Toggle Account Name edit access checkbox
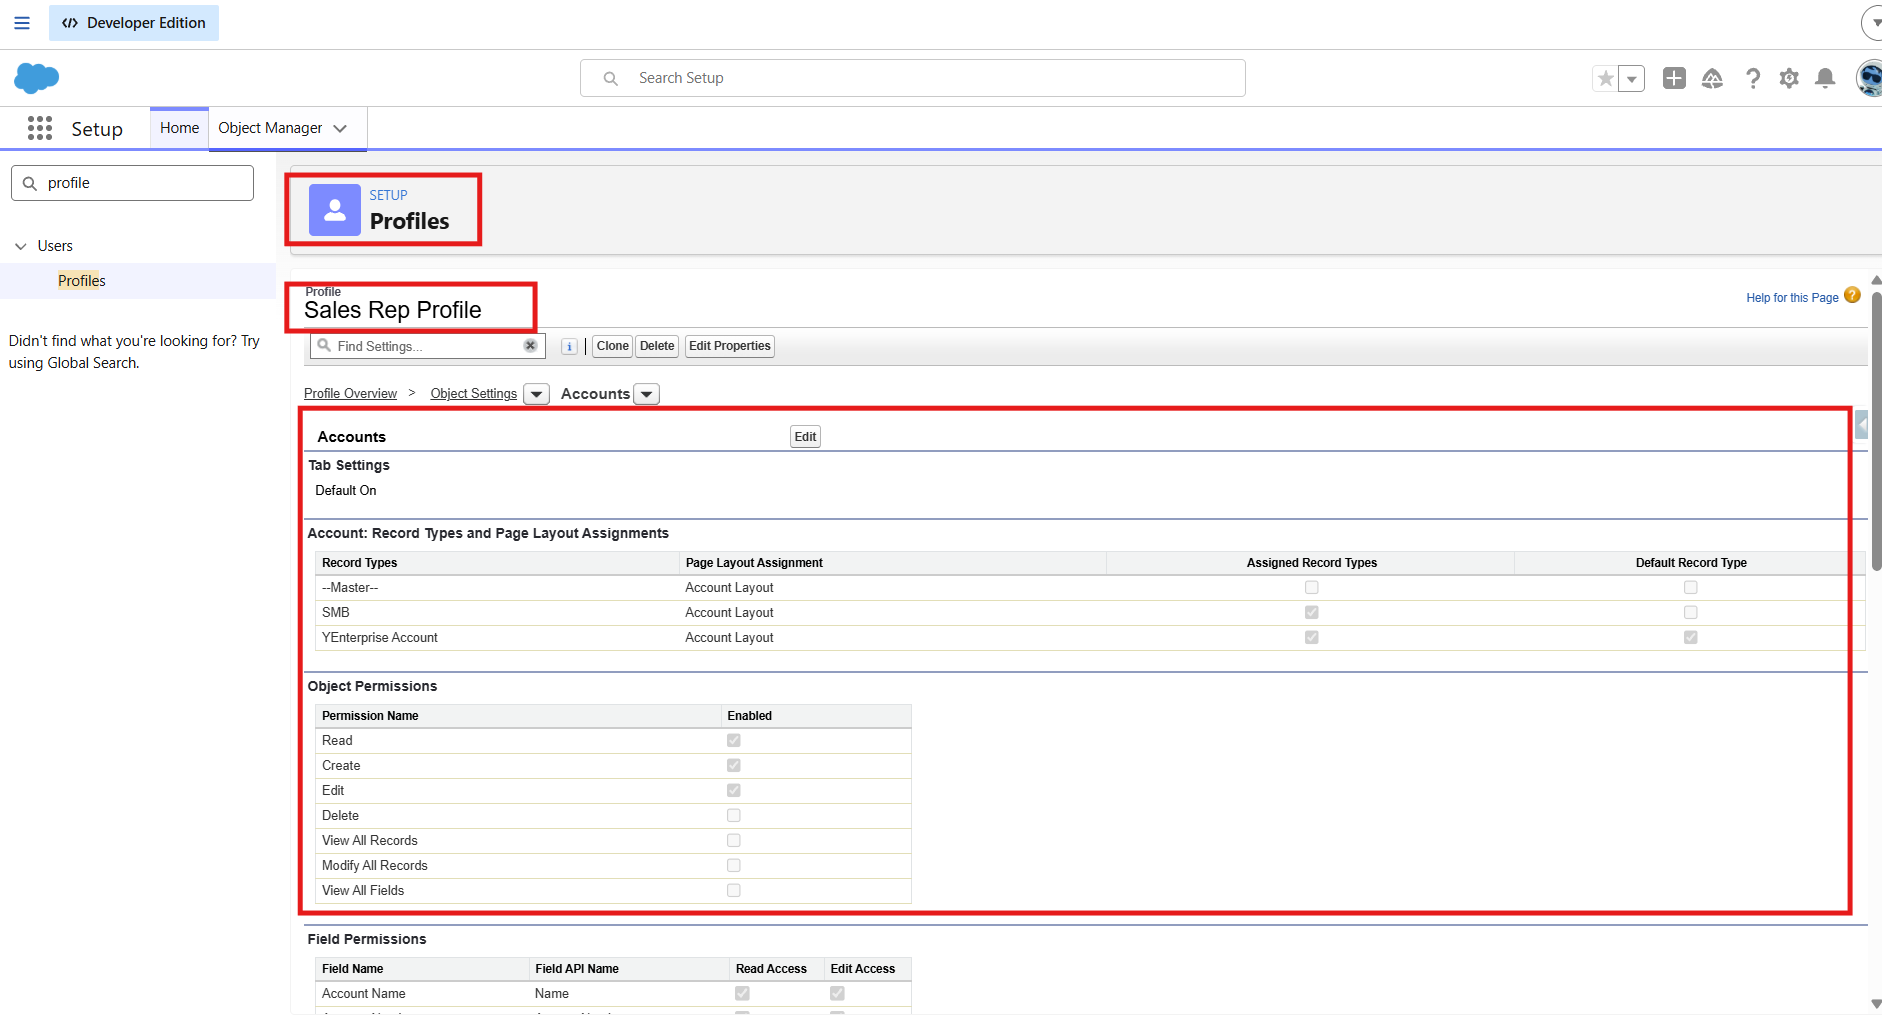The height and width of the screenshot is (1021, 1882). point(837,994)
